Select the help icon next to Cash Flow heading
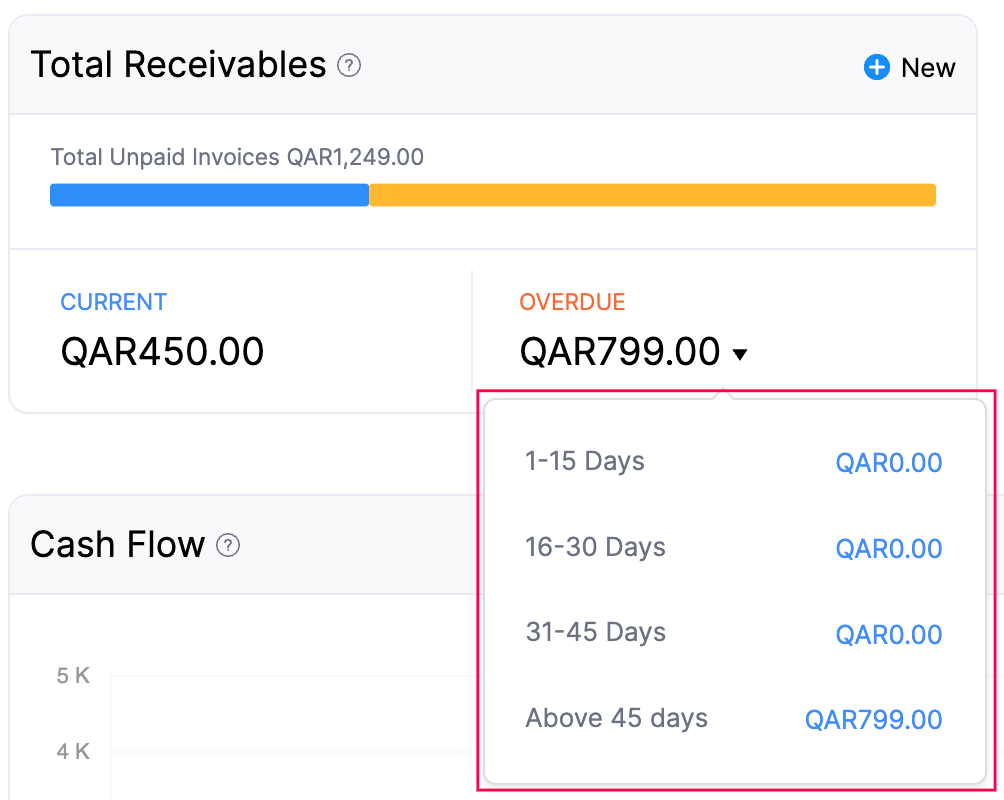 (x=229, y=546)
